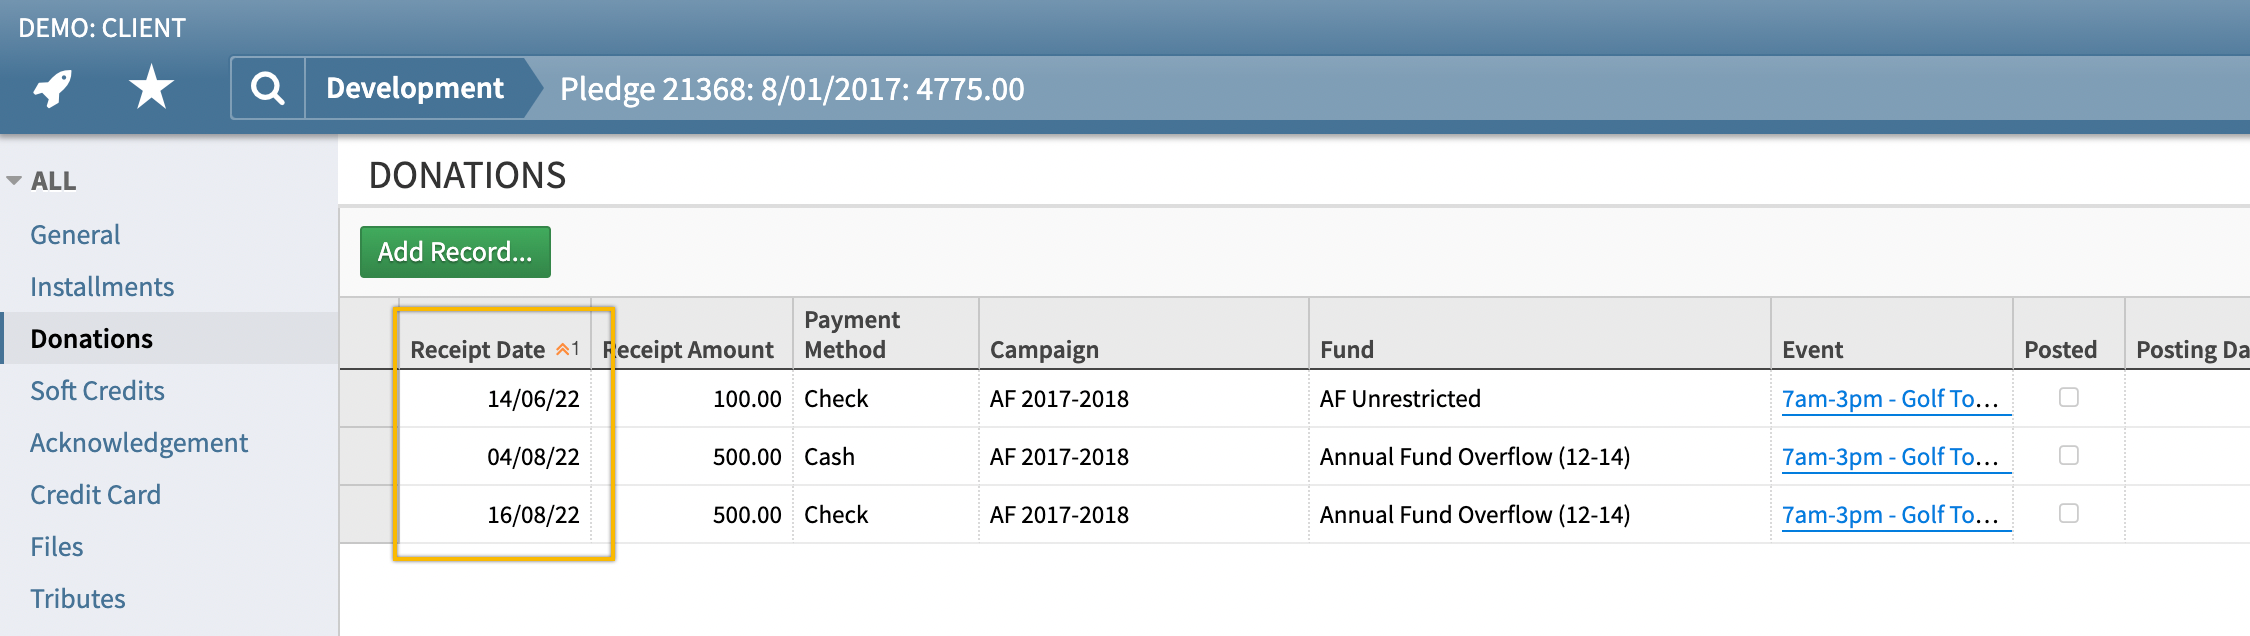Open Golf event link in first row
The image size is (2250, 636).
tap(1890, 399)
